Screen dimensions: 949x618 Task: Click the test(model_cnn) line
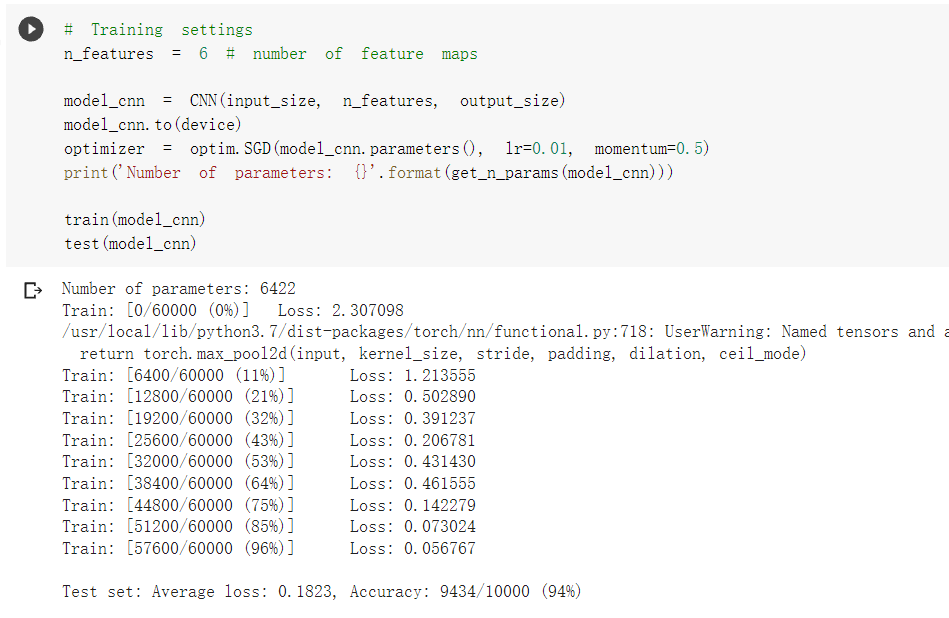click(x=130, y=243)
